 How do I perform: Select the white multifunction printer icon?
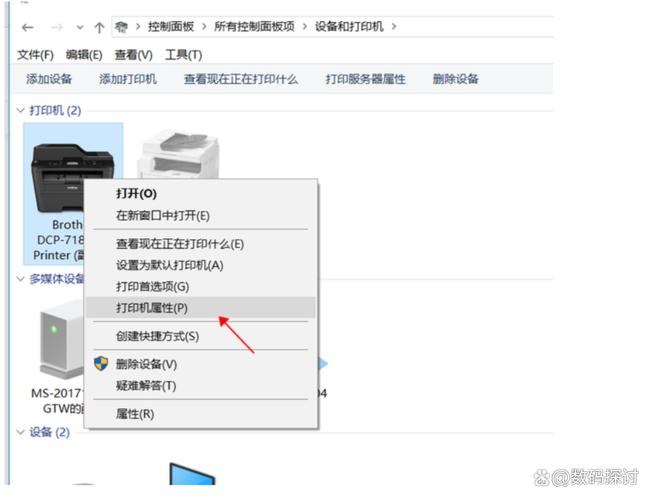(178, 154)
